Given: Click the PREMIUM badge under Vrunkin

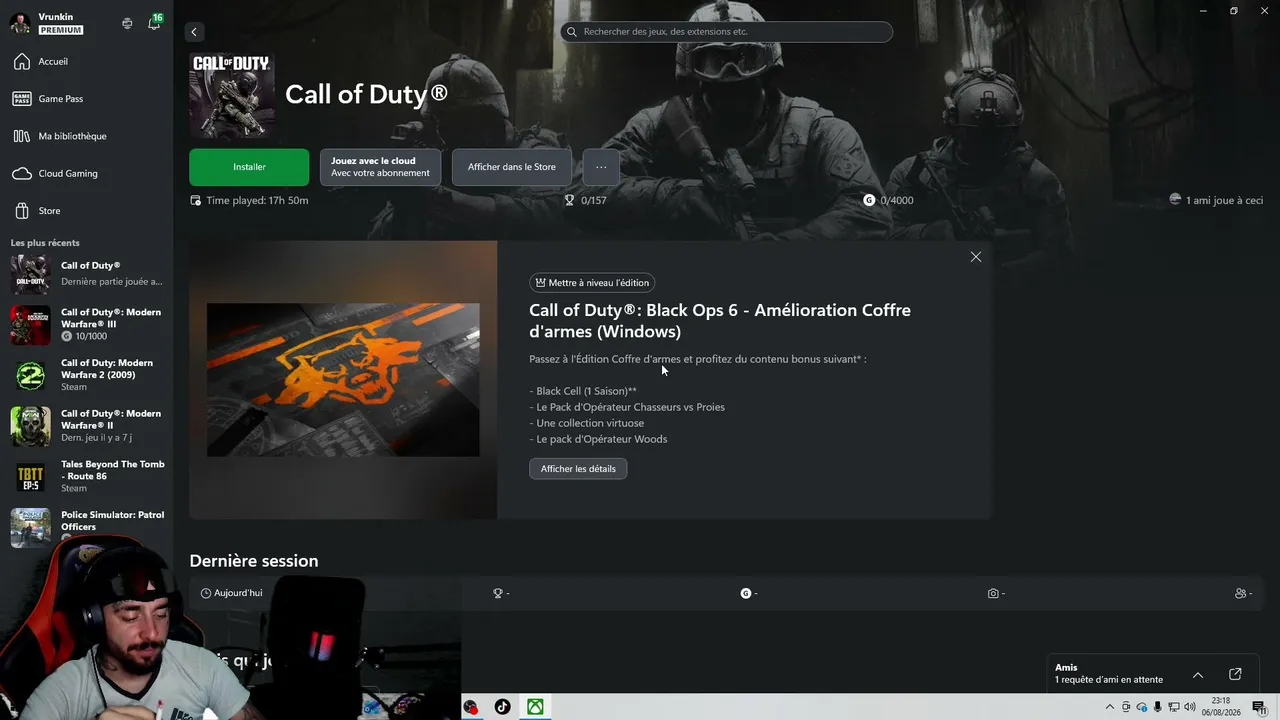Looking at the screenshot, I should [61, 30].
